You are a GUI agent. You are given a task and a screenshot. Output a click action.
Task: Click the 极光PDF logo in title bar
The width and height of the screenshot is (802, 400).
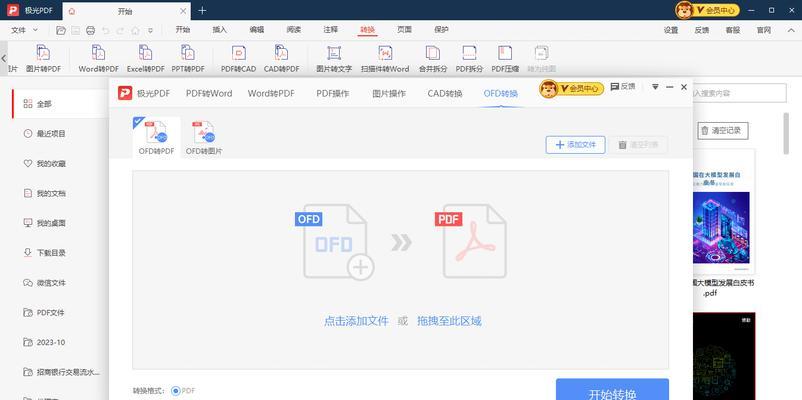click(x=13, y=10)
